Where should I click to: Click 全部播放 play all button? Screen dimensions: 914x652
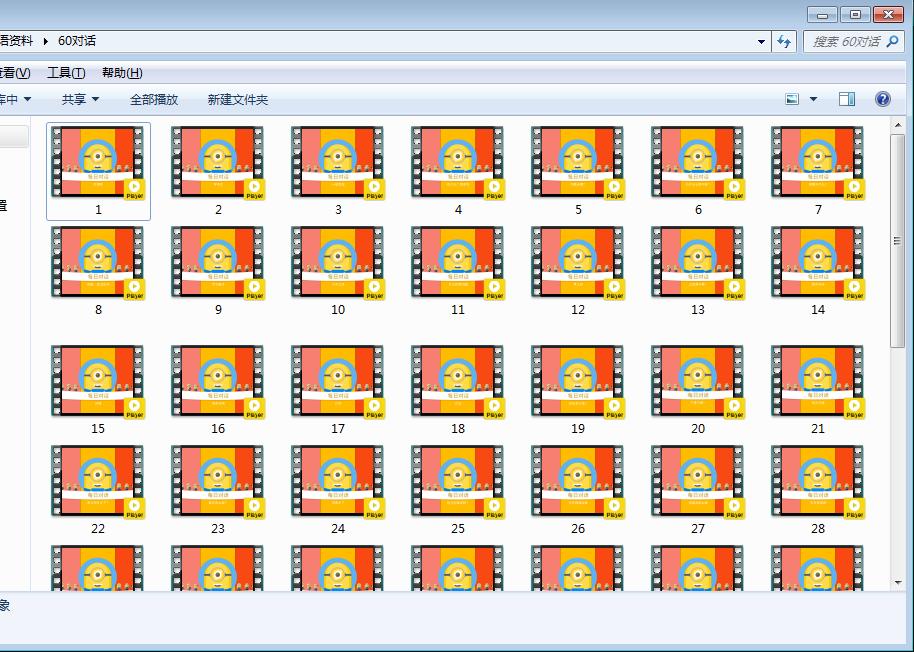coord(154,99)
